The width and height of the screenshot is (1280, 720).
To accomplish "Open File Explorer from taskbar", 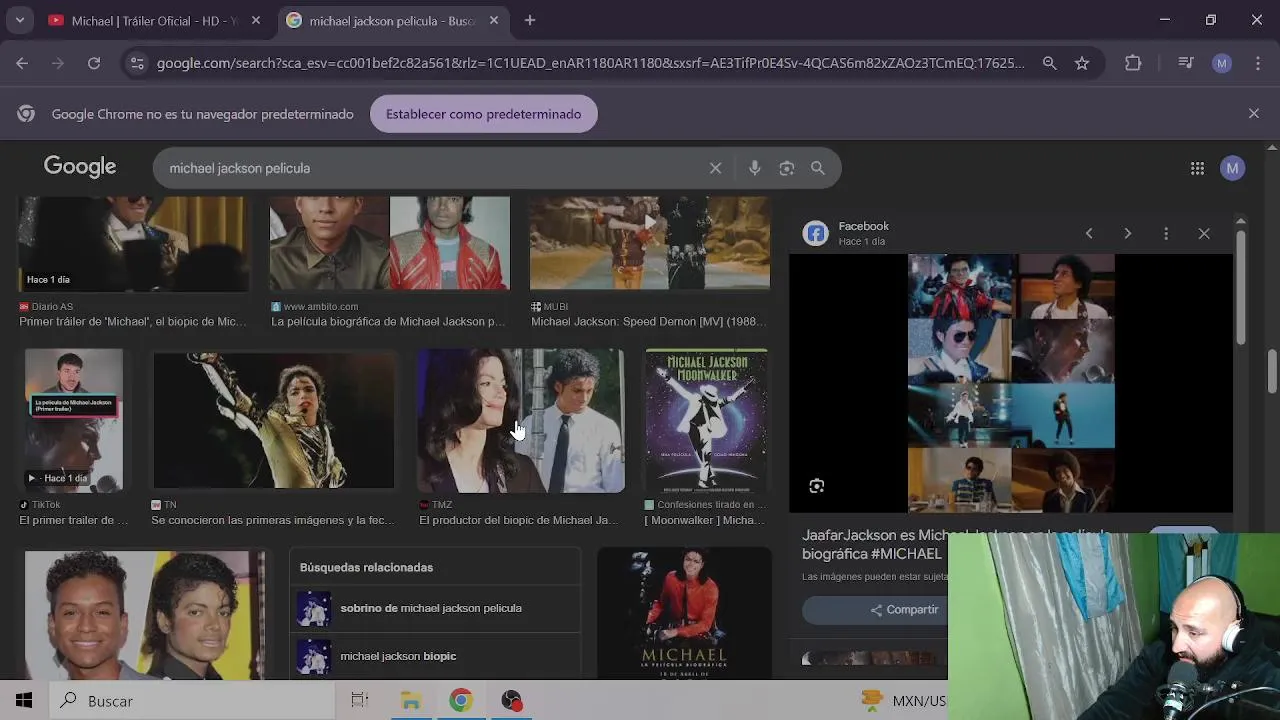I will coord(411,701).
